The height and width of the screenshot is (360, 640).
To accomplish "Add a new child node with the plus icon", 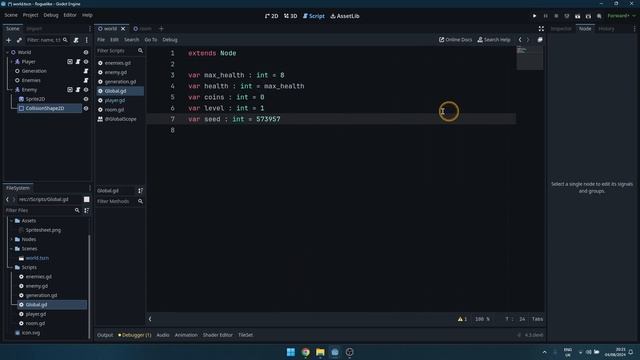I will pyautogui.click(x=9, y=40).
